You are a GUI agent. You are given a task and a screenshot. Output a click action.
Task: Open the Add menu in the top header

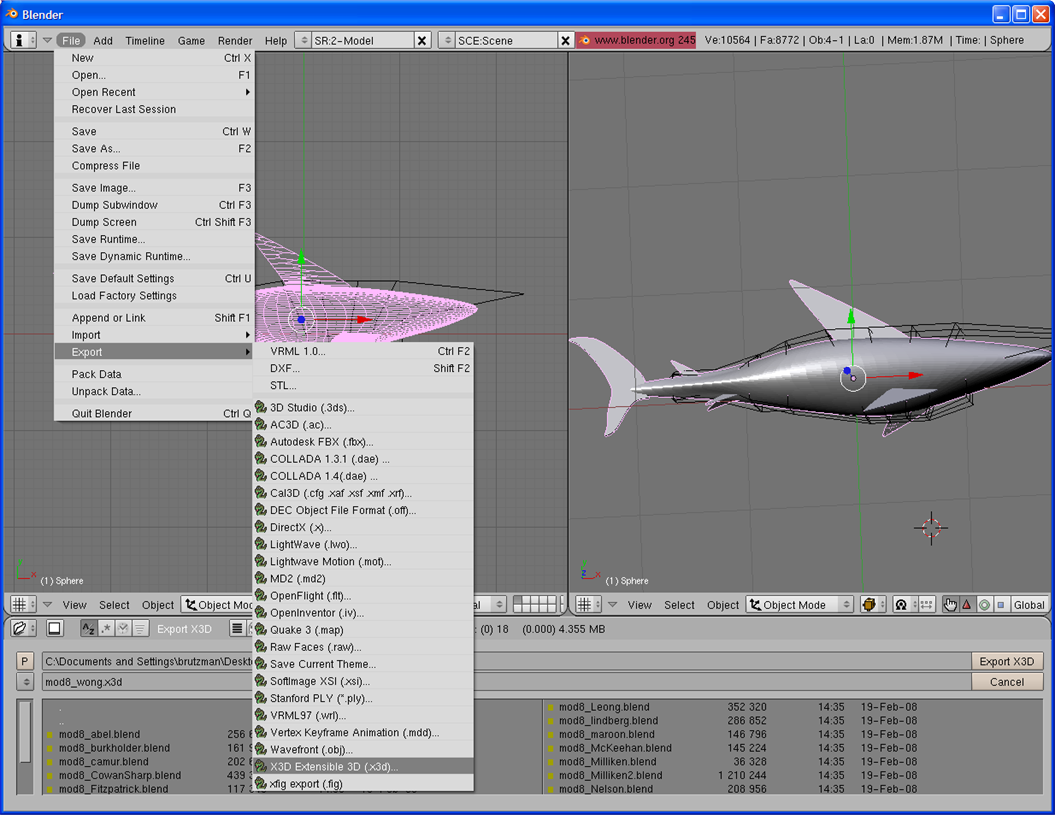103,40
